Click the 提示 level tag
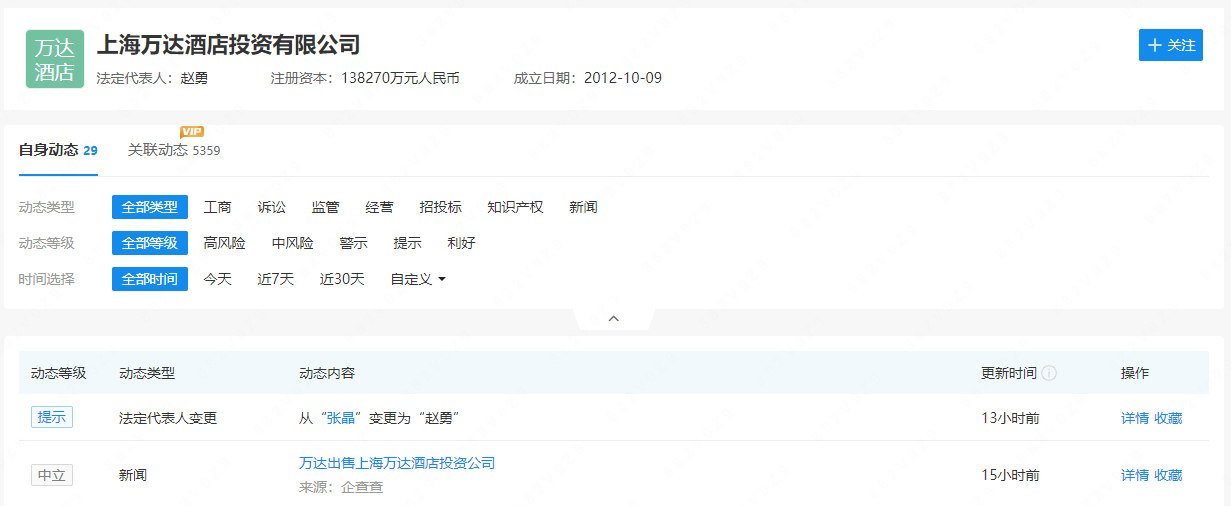The image size is (1231, 506). [x=52, y=418]
